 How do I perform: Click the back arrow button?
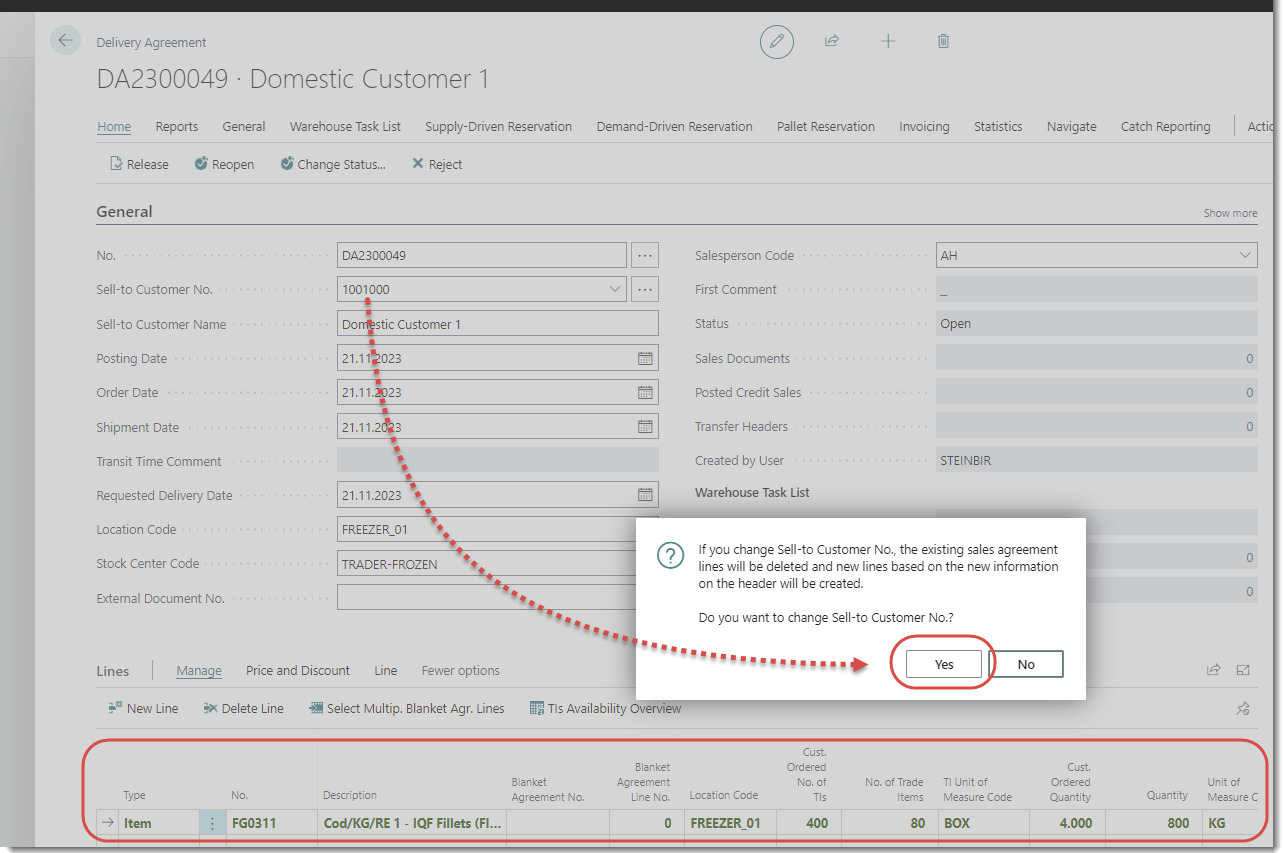pos(65,40)
